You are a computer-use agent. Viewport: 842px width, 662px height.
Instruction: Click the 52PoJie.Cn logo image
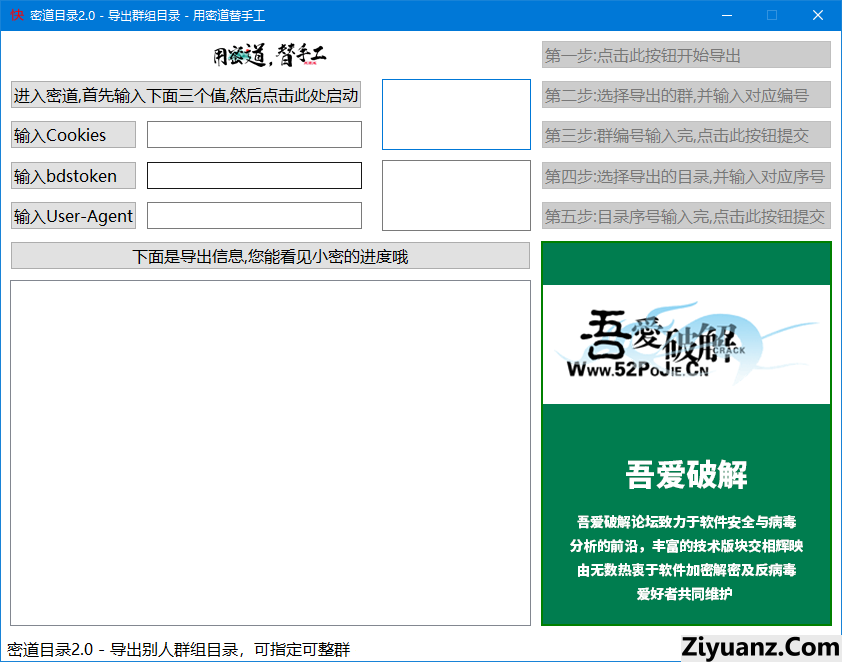[x=686, y=344]
